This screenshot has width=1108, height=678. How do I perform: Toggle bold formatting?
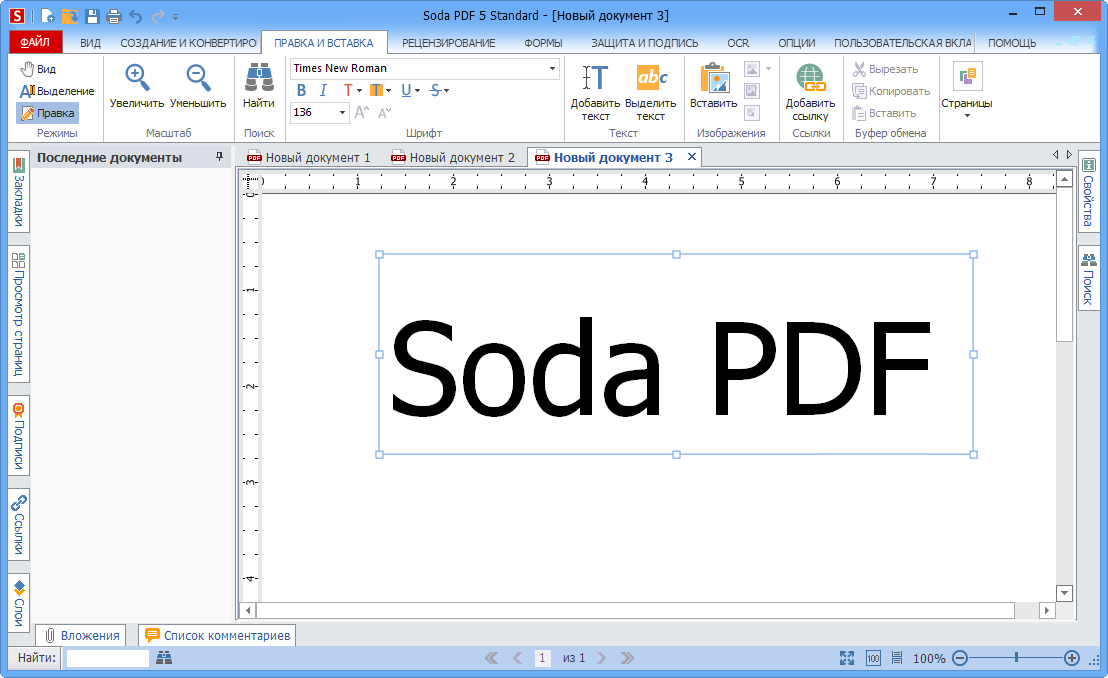[x=302, y=90]
